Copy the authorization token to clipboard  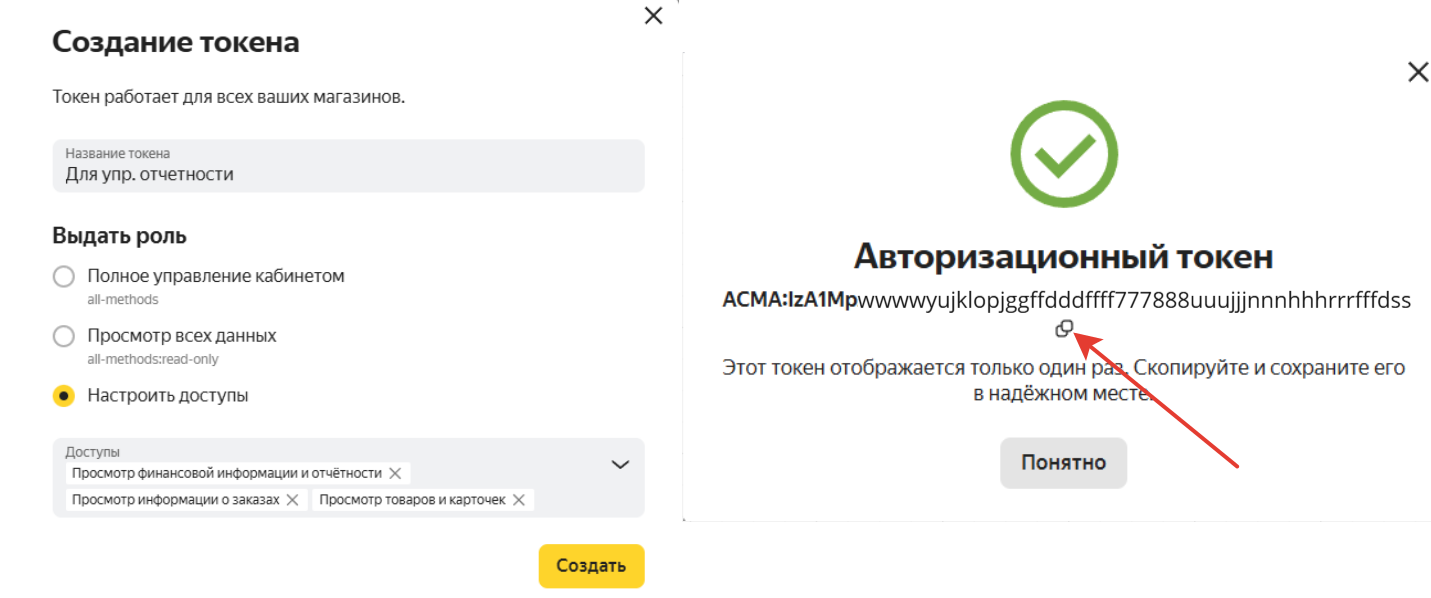coord(1064,328)
